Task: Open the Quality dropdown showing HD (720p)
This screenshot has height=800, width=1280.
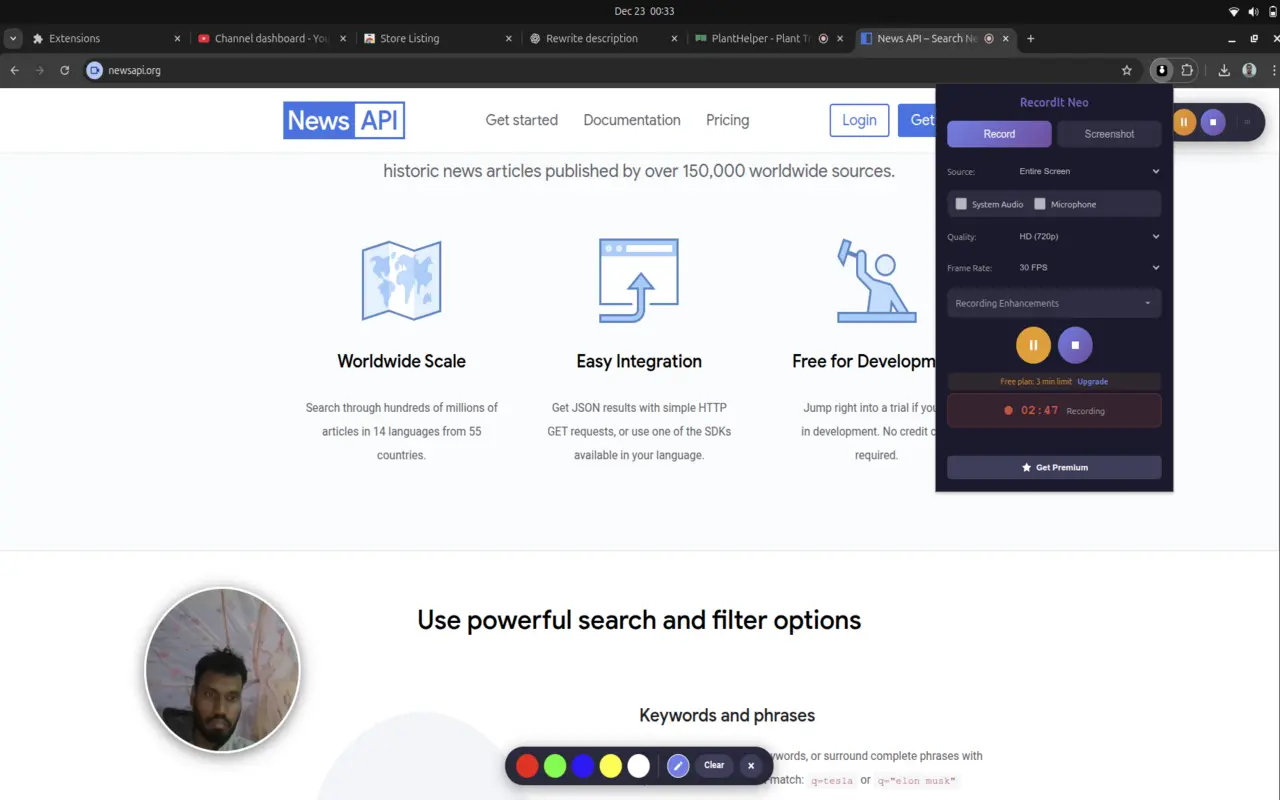Action: (x=1088, y=237)
